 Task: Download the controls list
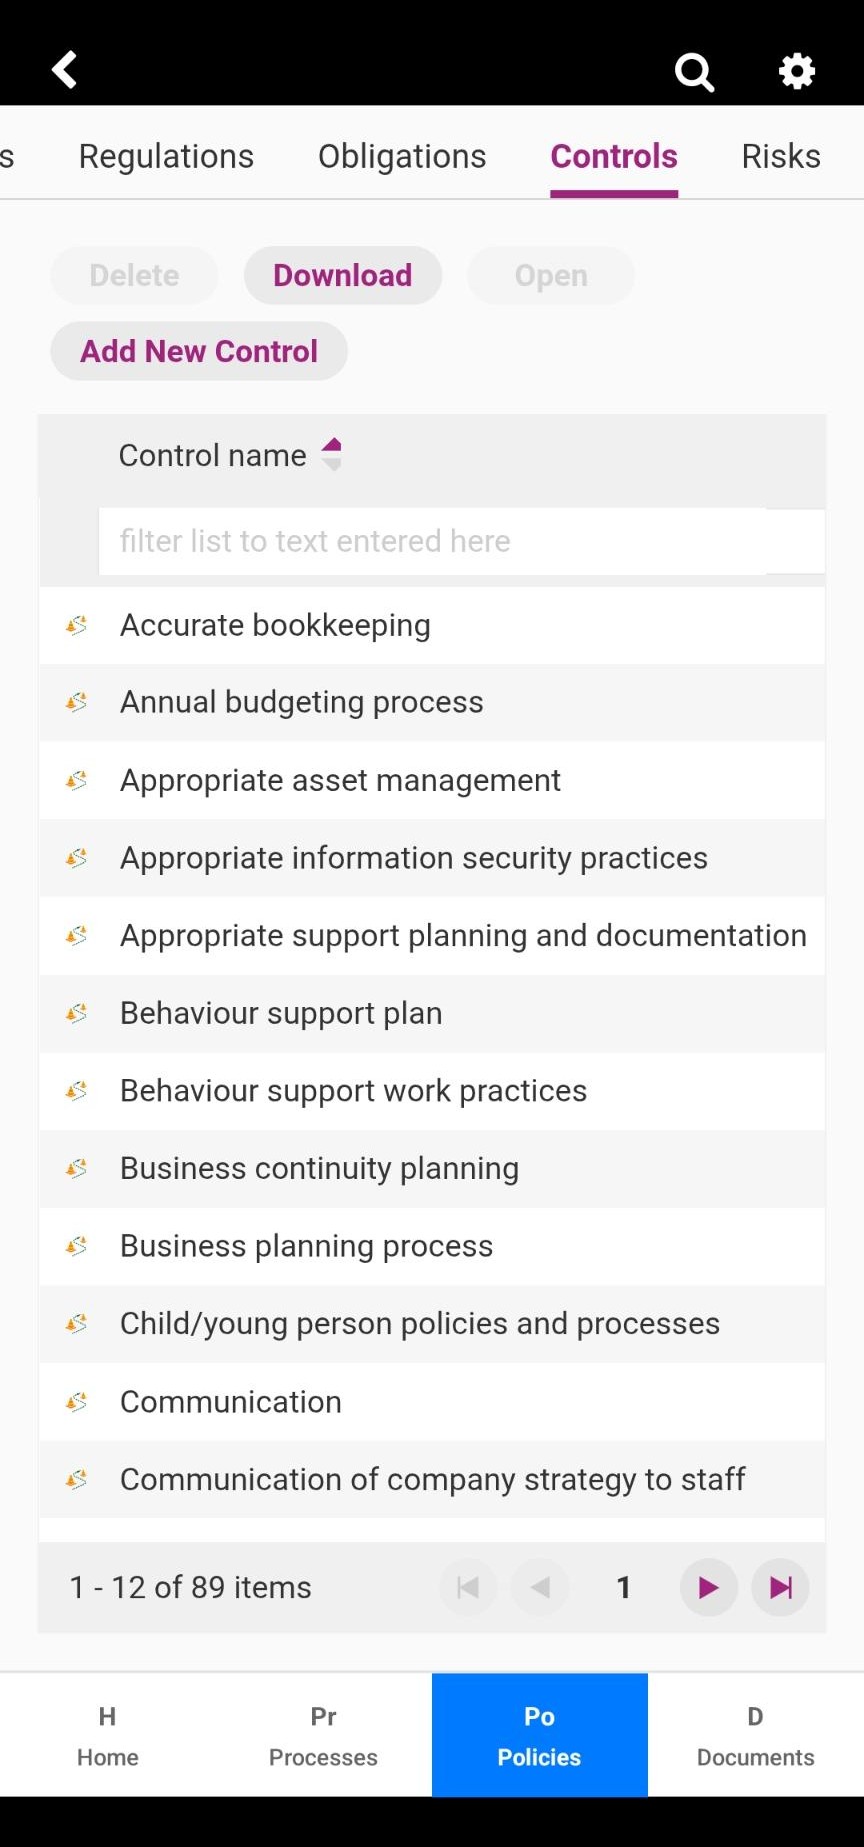coord(343,275)
